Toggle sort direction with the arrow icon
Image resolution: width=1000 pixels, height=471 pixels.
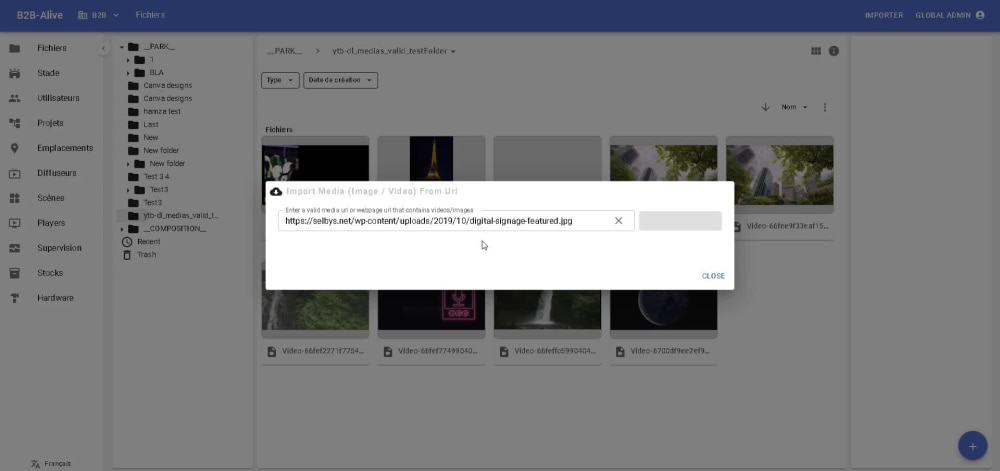pos(765,107)
